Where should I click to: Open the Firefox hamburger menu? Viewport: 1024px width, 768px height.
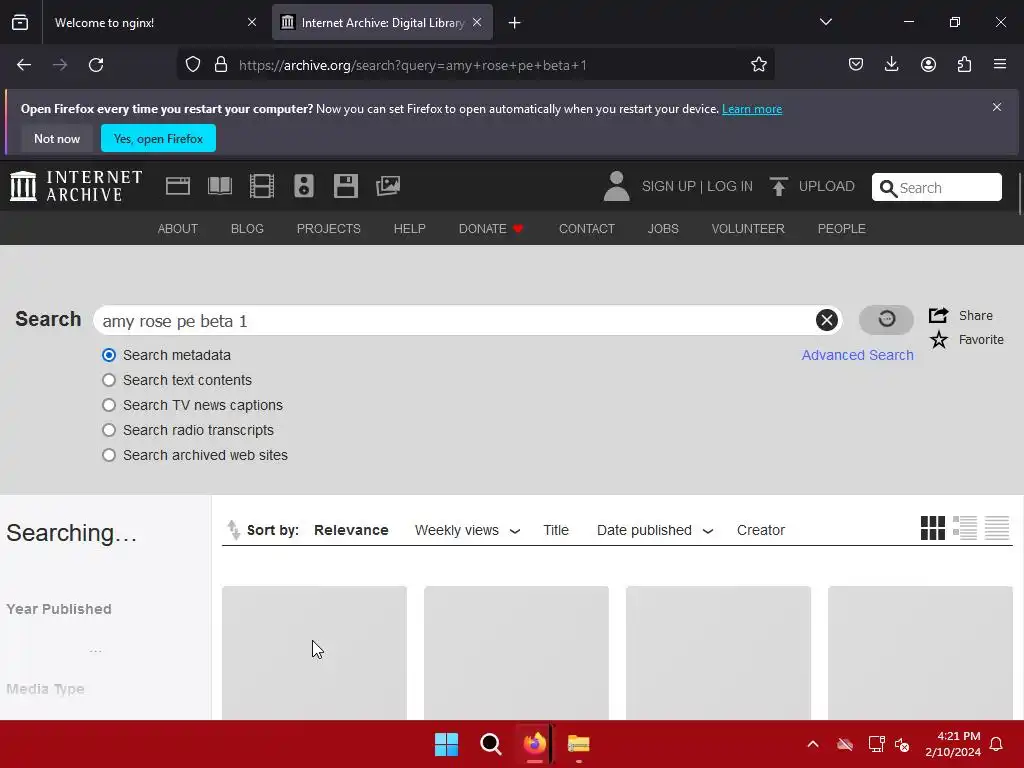pos(1000,65)
